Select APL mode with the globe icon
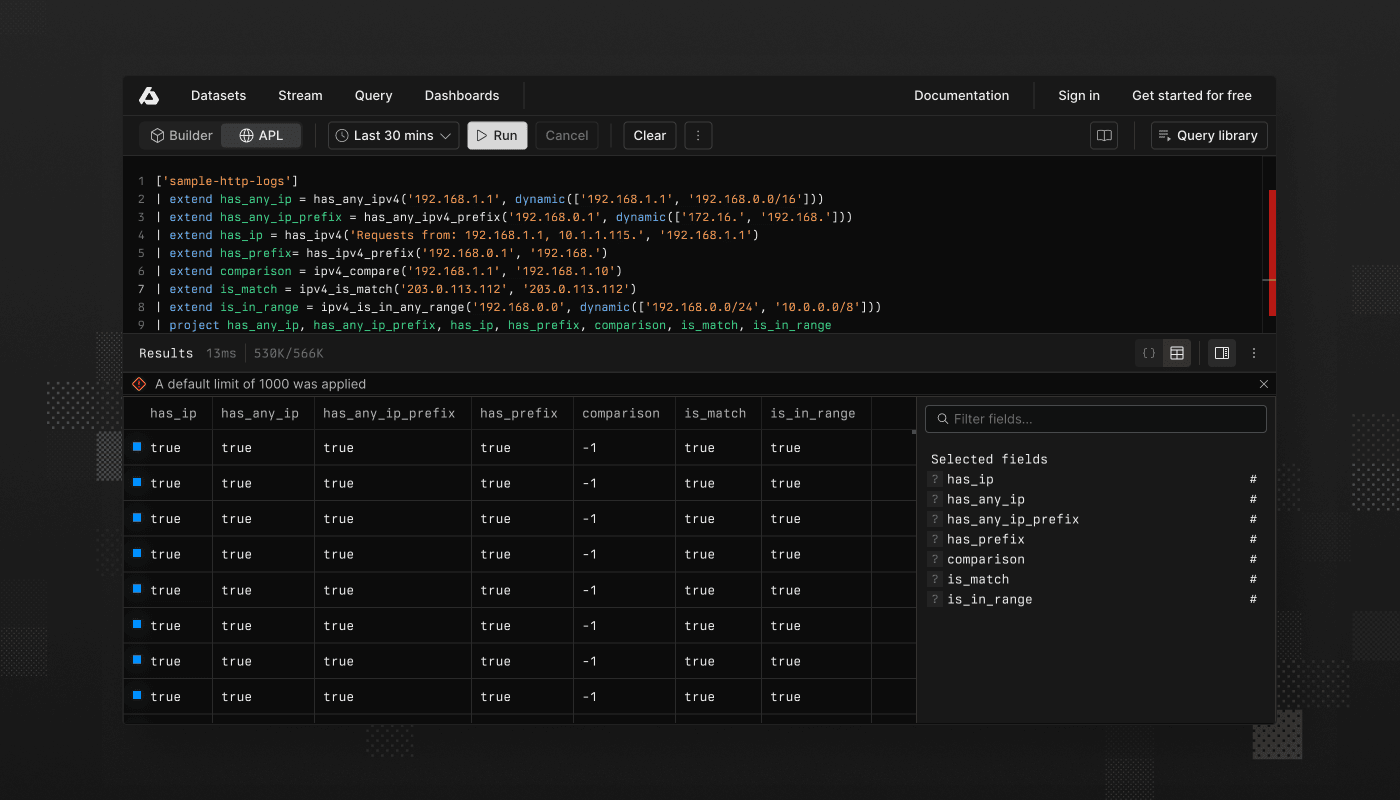 (x=260, y=135)
